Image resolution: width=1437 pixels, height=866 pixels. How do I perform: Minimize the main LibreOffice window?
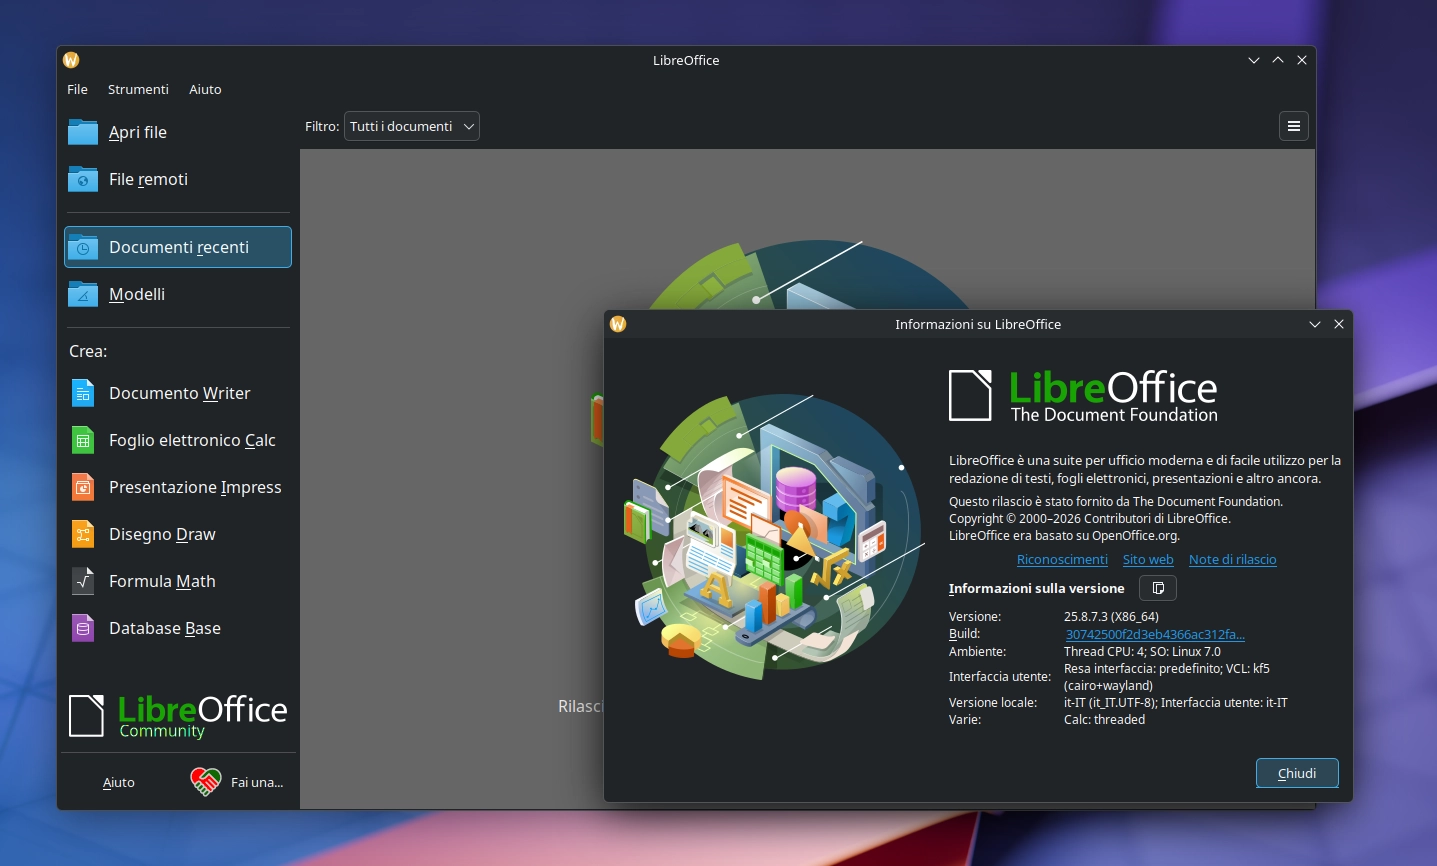click(x=1254, y=60)
